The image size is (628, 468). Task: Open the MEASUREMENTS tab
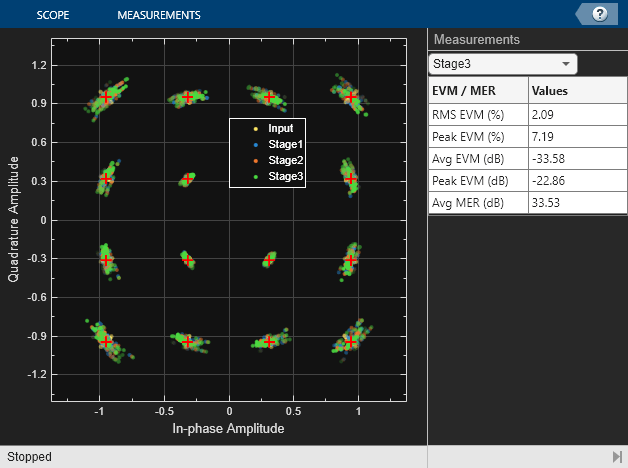(x=158, y=15)
